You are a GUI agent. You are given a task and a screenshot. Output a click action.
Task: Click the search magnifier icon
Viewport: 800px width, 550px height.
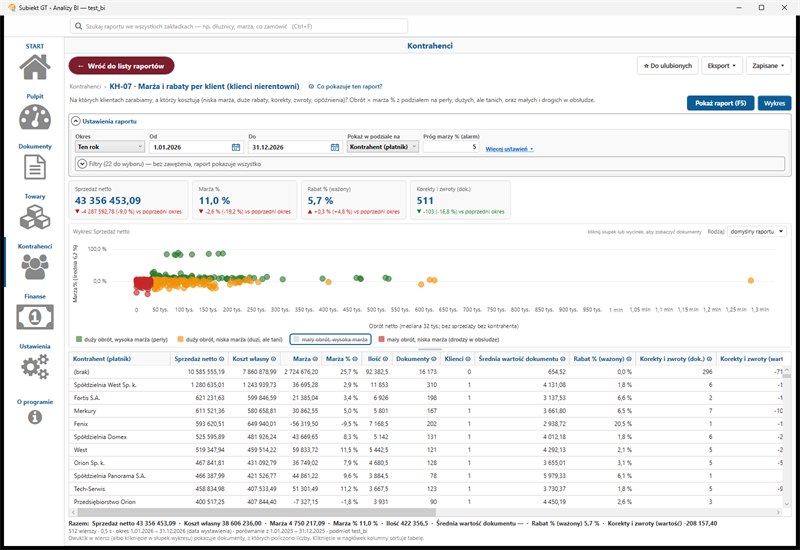[x=78, y=26]
